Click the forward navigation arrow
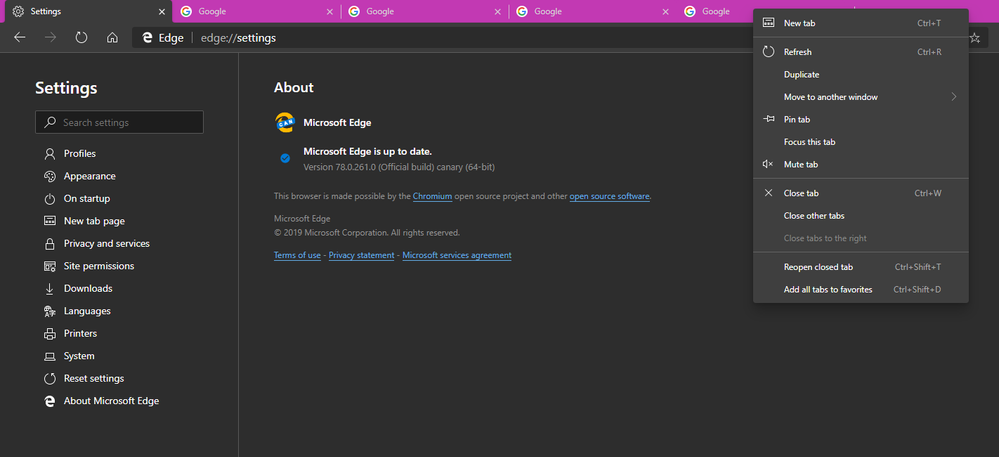The width and height of the screenshot is (999, 457). (50, 38)
